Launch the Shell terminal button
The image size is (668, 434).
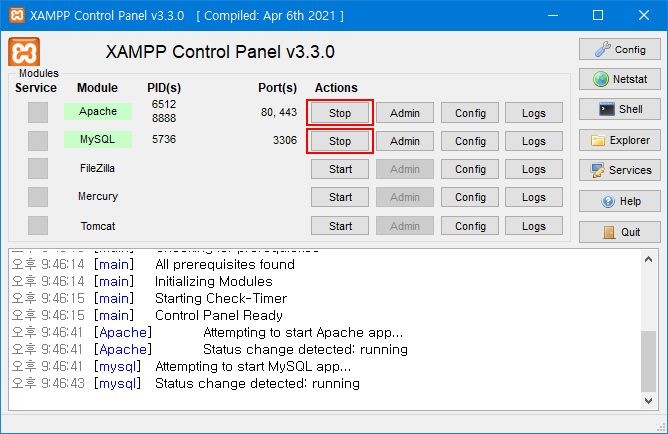[x=619, y=109]
